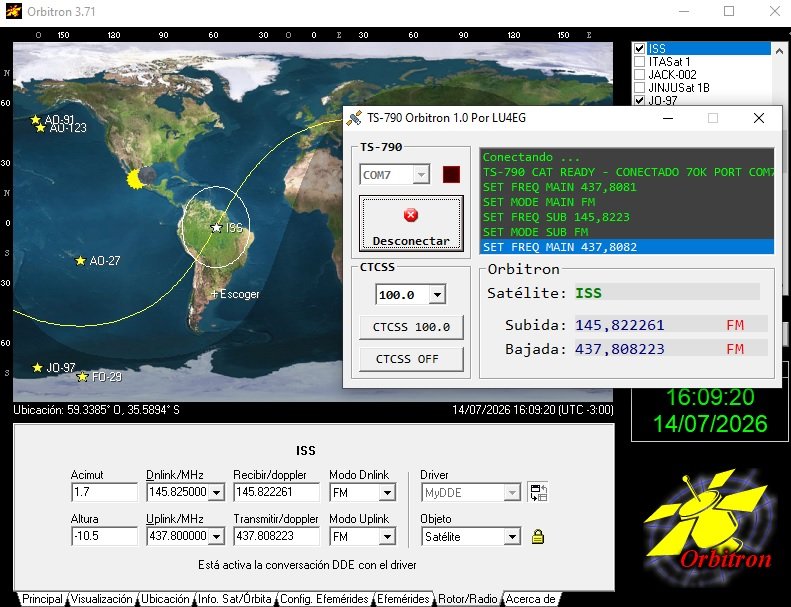
Task: Switch to the Principal tab
Action: tap(42, 599)
